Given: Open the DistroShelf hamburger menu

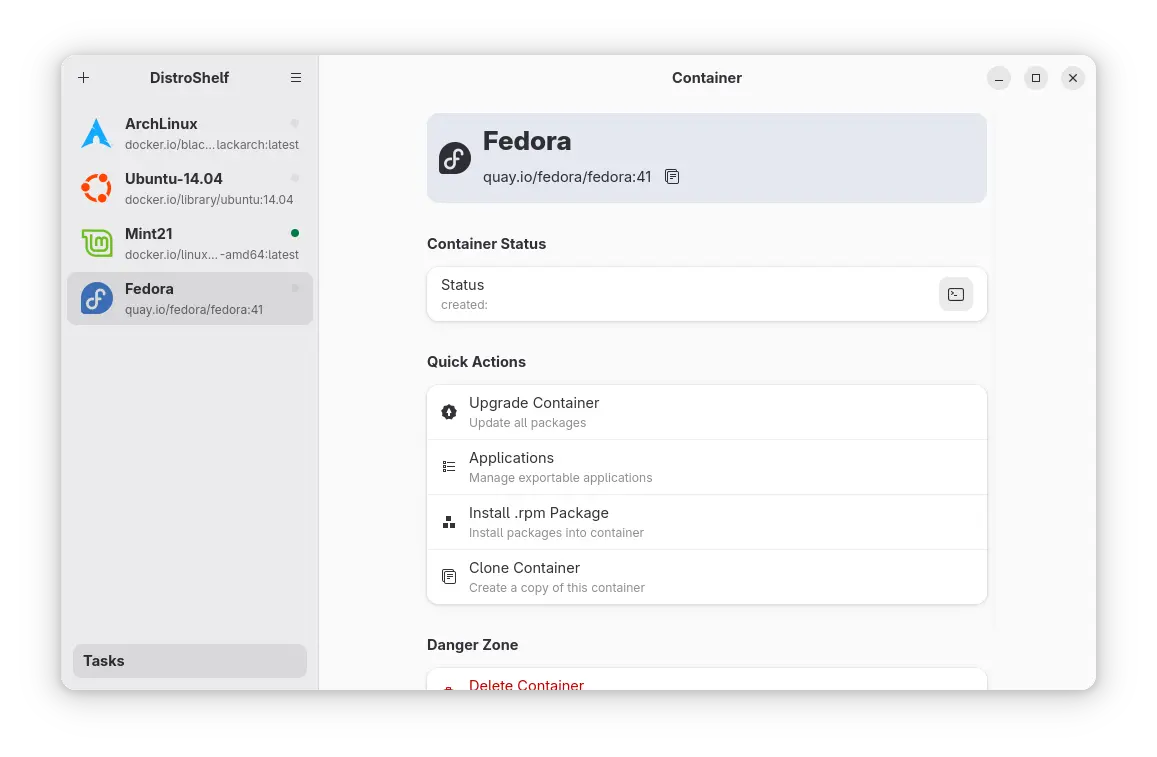Looking at the screenshot, I should (296, 77).
